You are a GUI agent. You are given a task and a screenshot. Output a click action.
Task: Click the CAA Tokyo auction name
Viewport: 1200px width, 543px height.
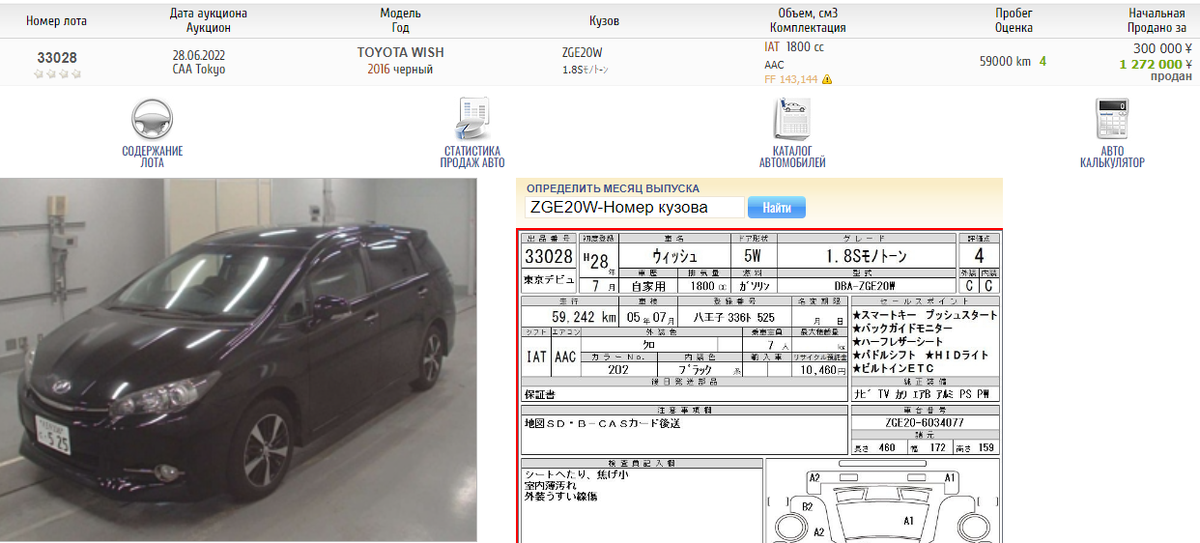[x=199, y=69]
